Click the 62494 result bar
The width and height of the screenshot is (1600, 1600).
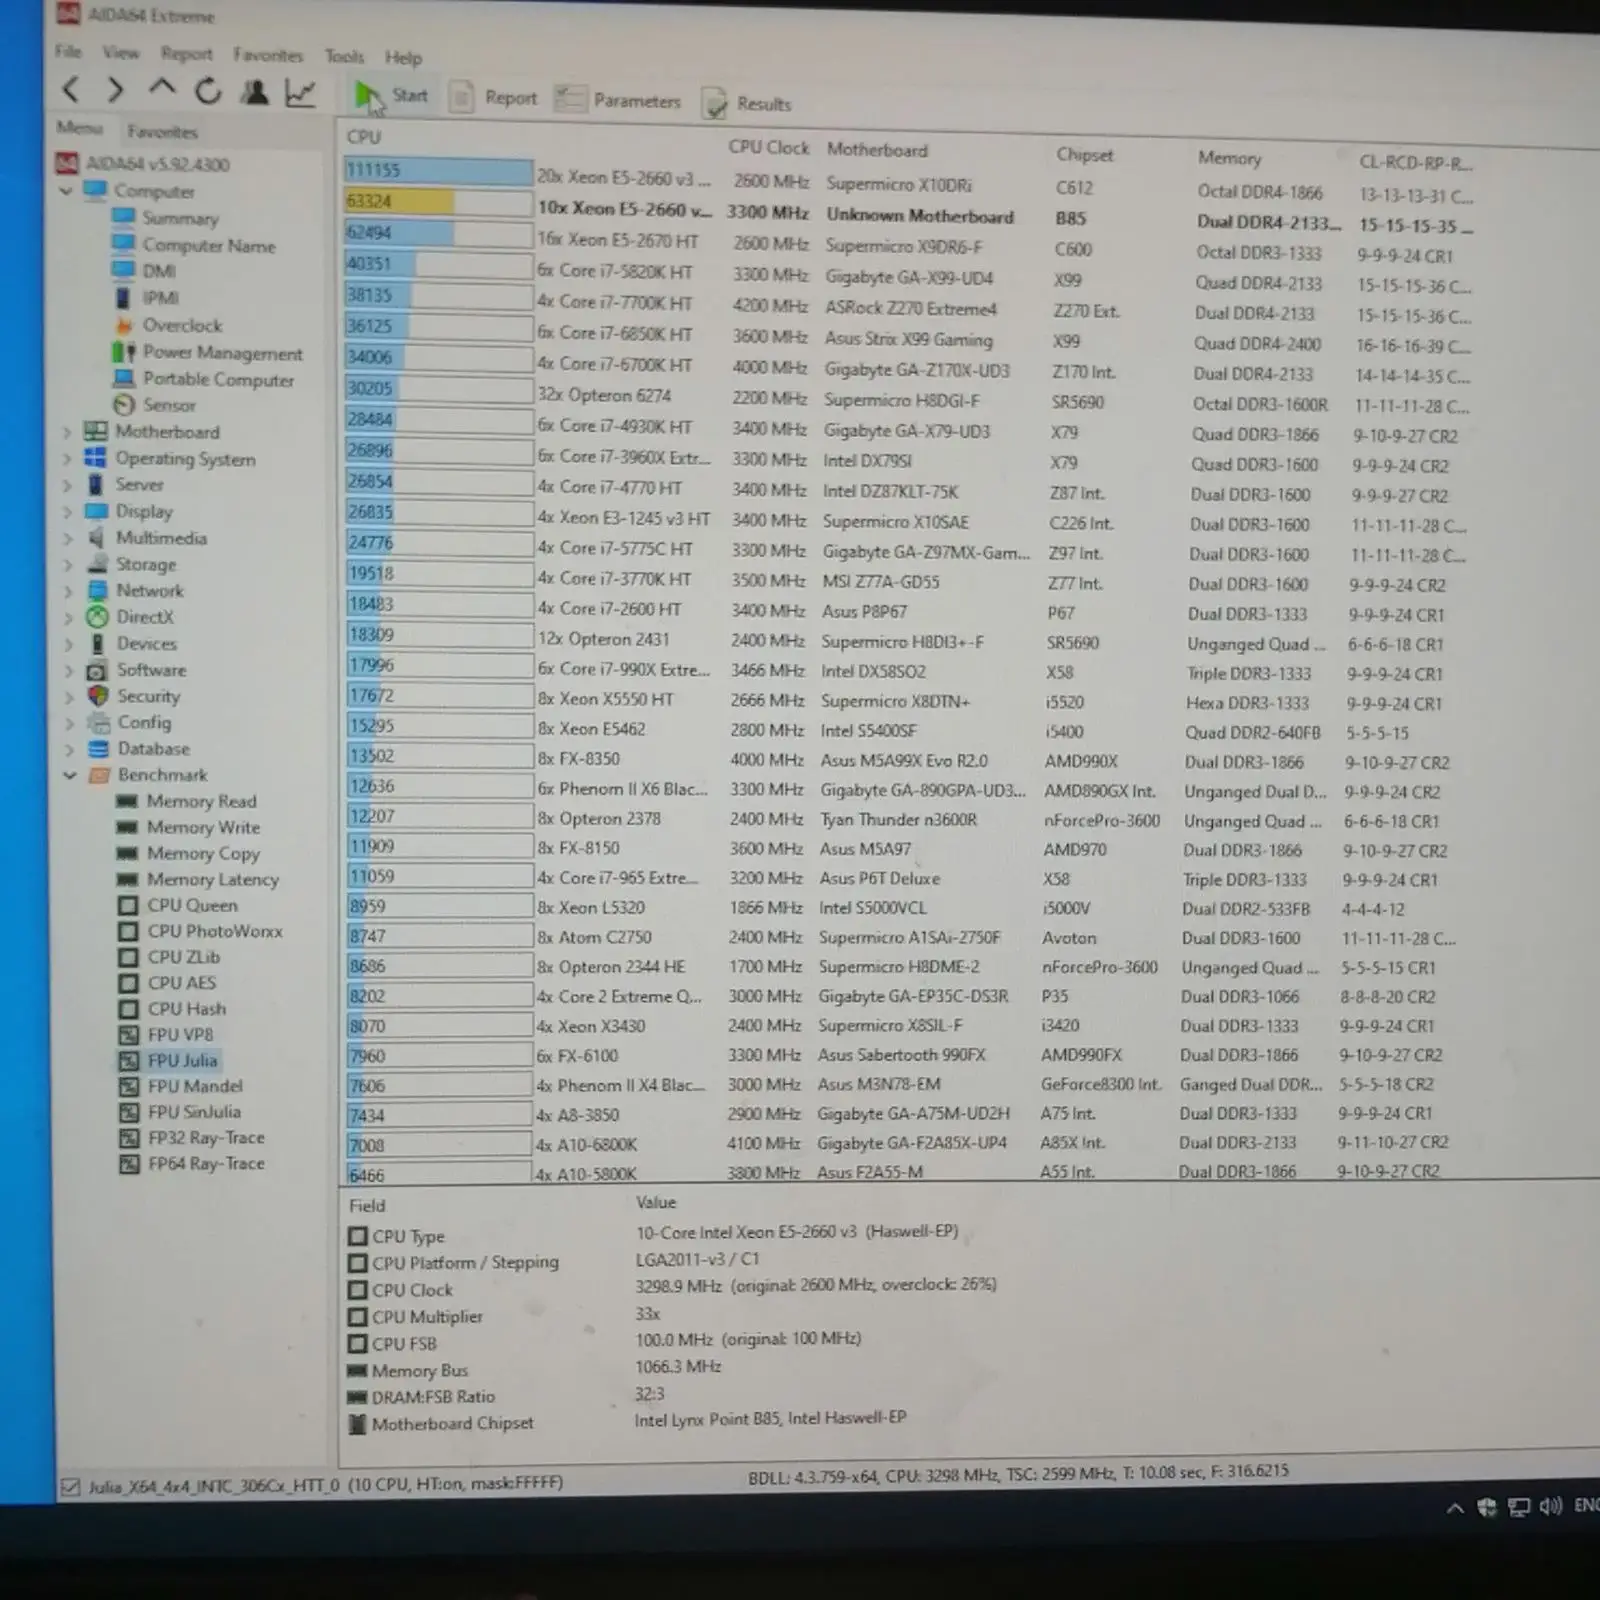[399, 233]
